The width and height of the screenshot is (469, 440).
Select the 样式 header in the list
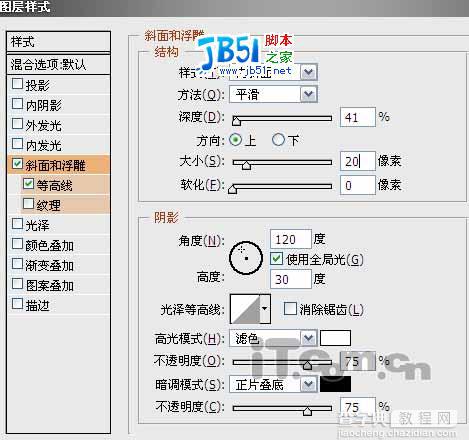[58, 42]
